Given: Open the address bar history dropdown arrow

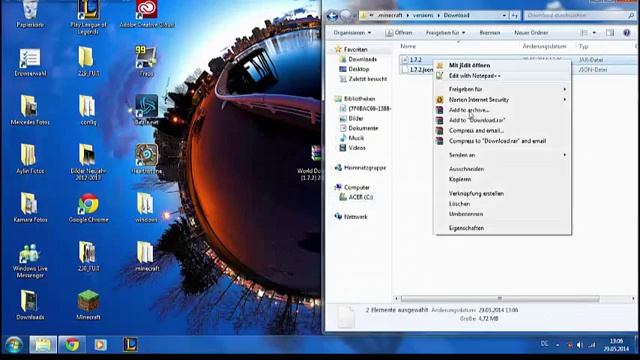Looking at the screenshot, I should 504,16.
